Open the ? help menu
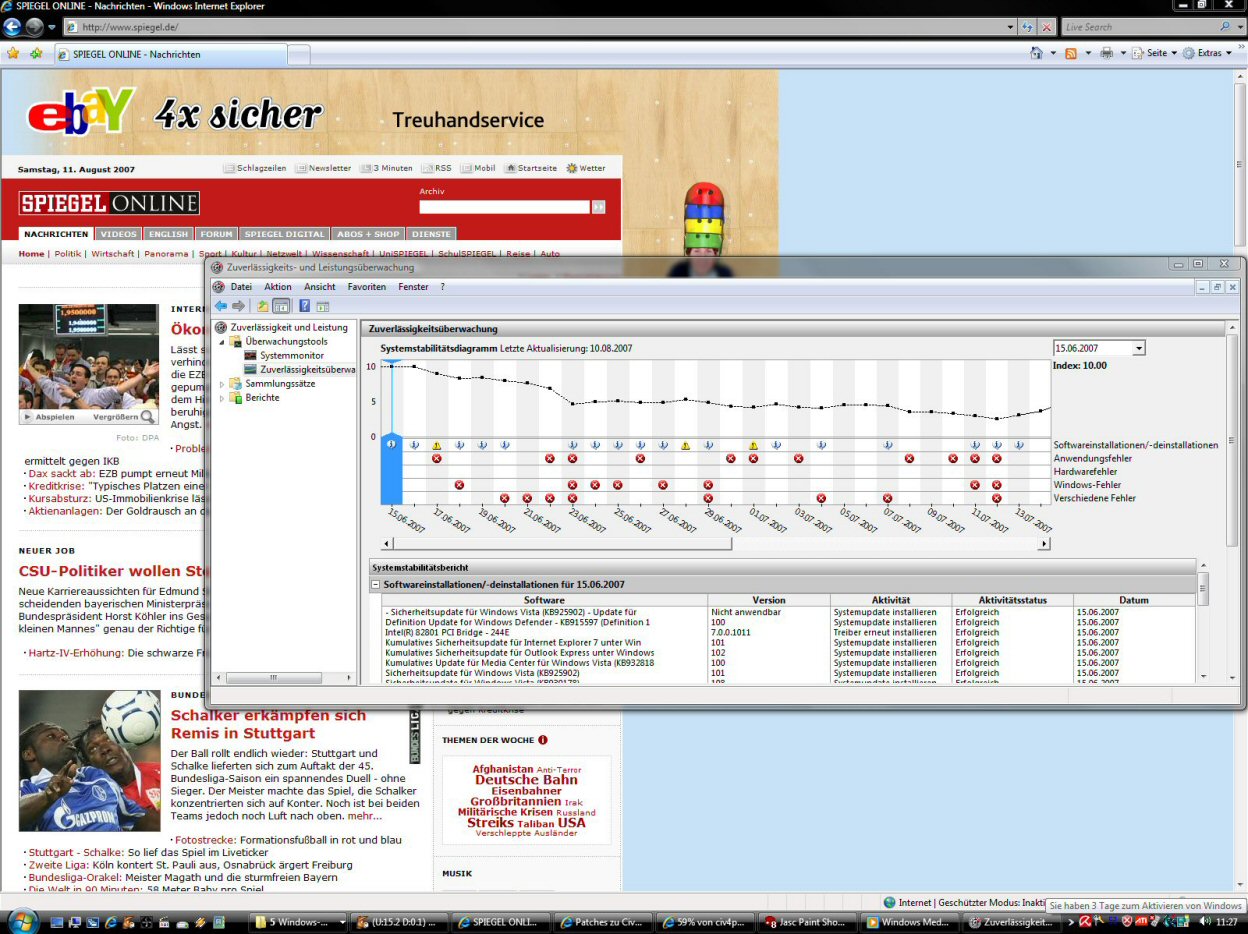This screenshot has height=934, width=1248. (443, 287)
